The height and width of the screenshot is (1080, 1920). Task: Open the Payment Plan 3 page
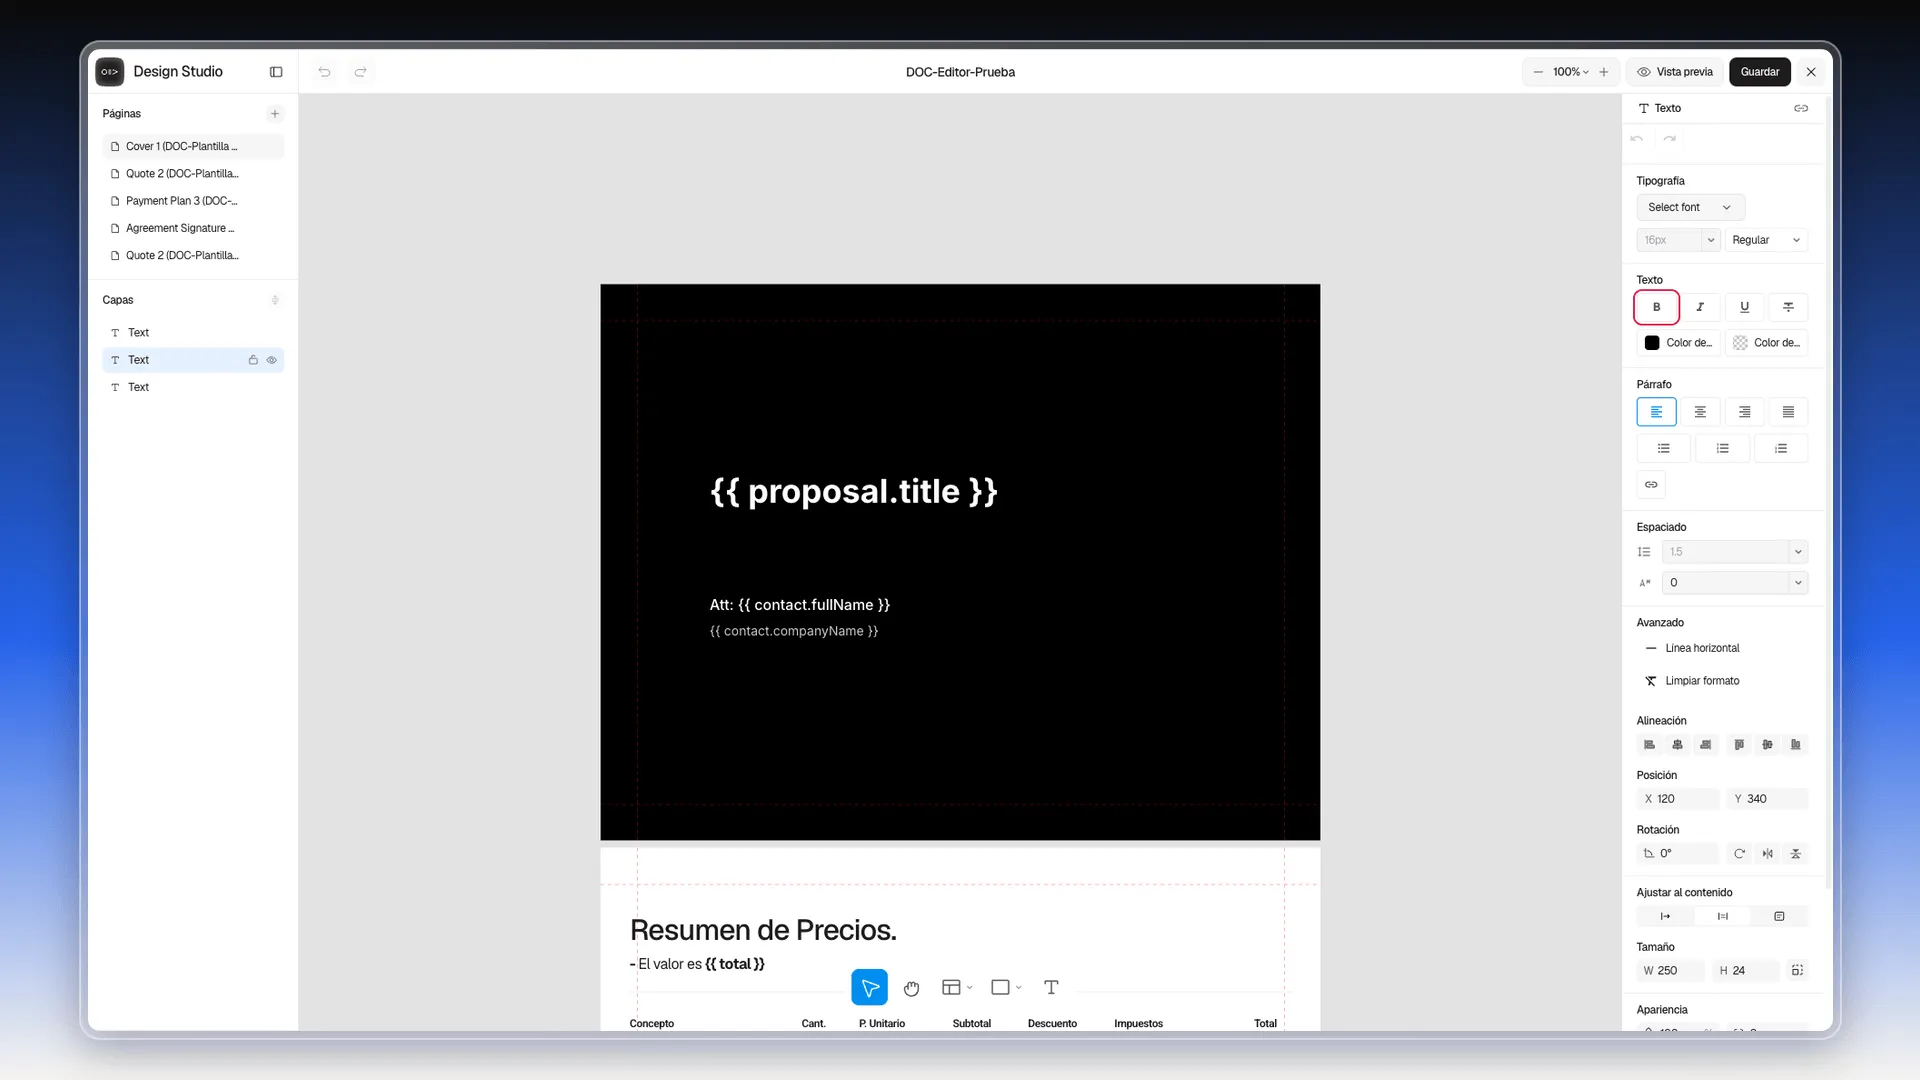193,201
